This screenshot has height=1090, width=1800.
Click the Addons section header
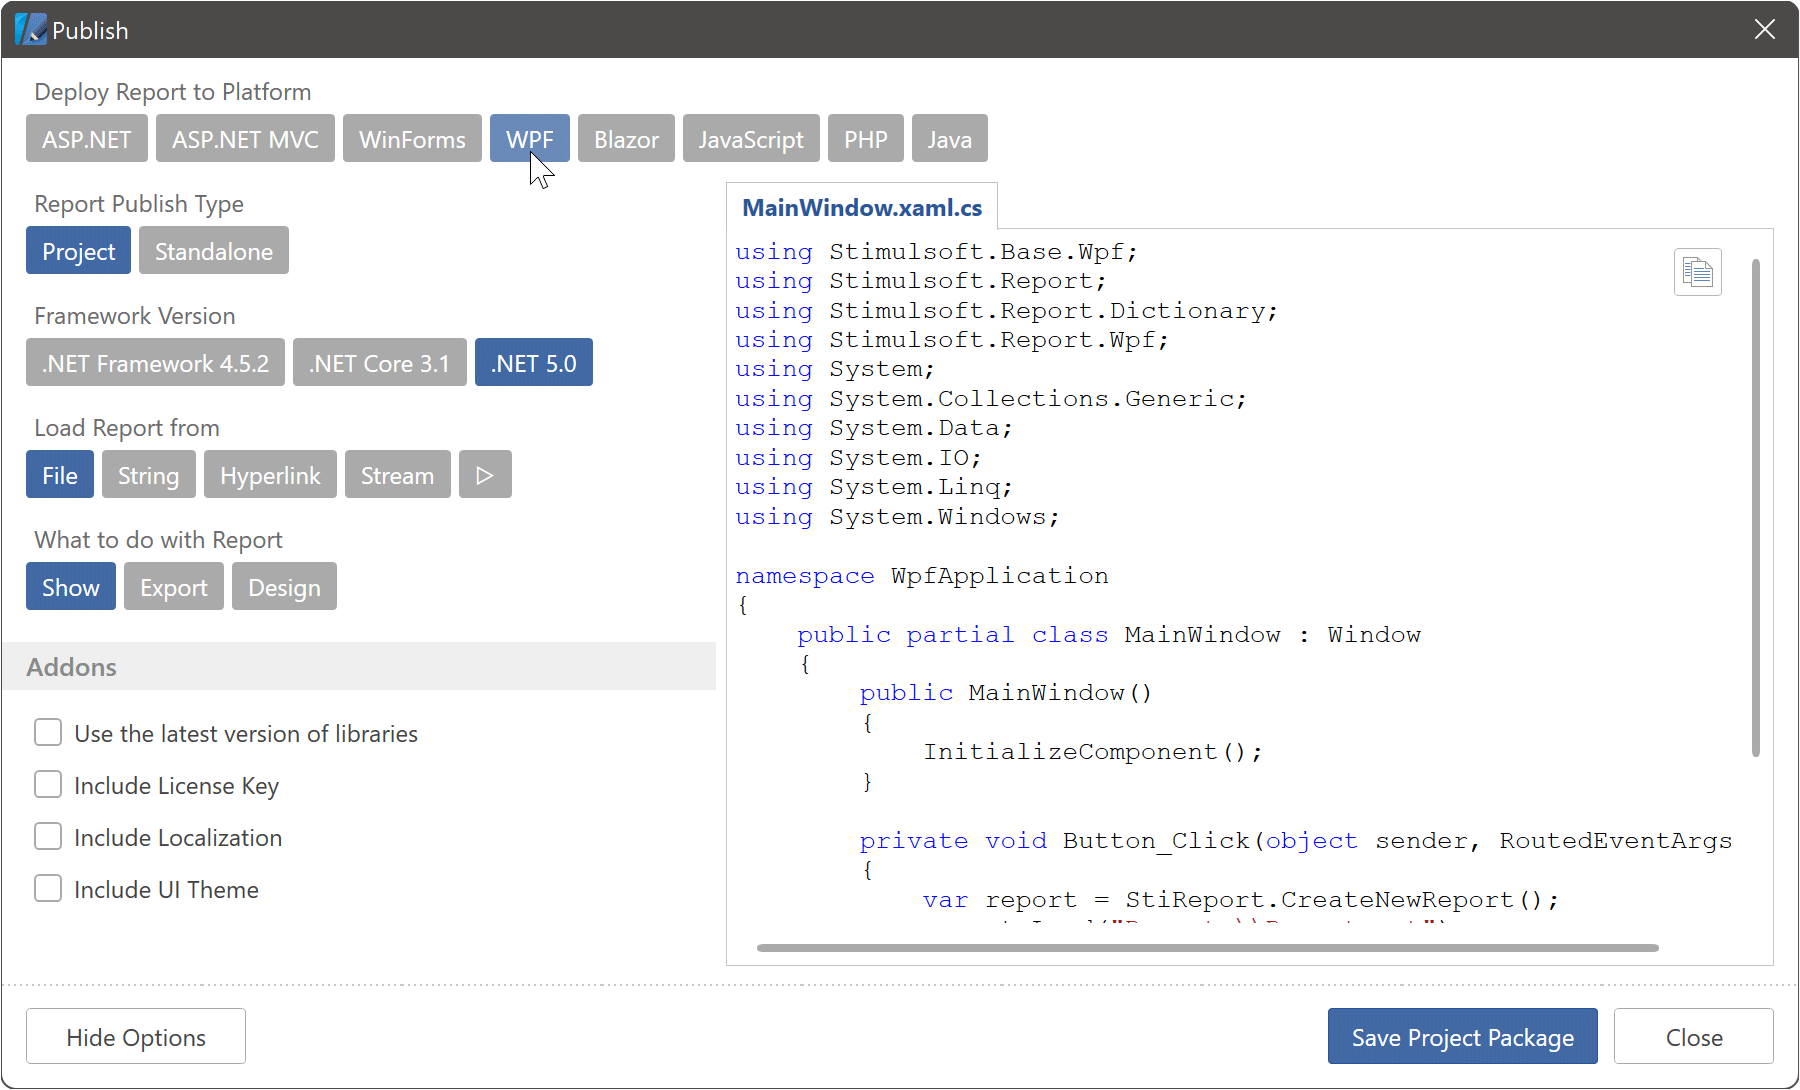coord(359,666)
